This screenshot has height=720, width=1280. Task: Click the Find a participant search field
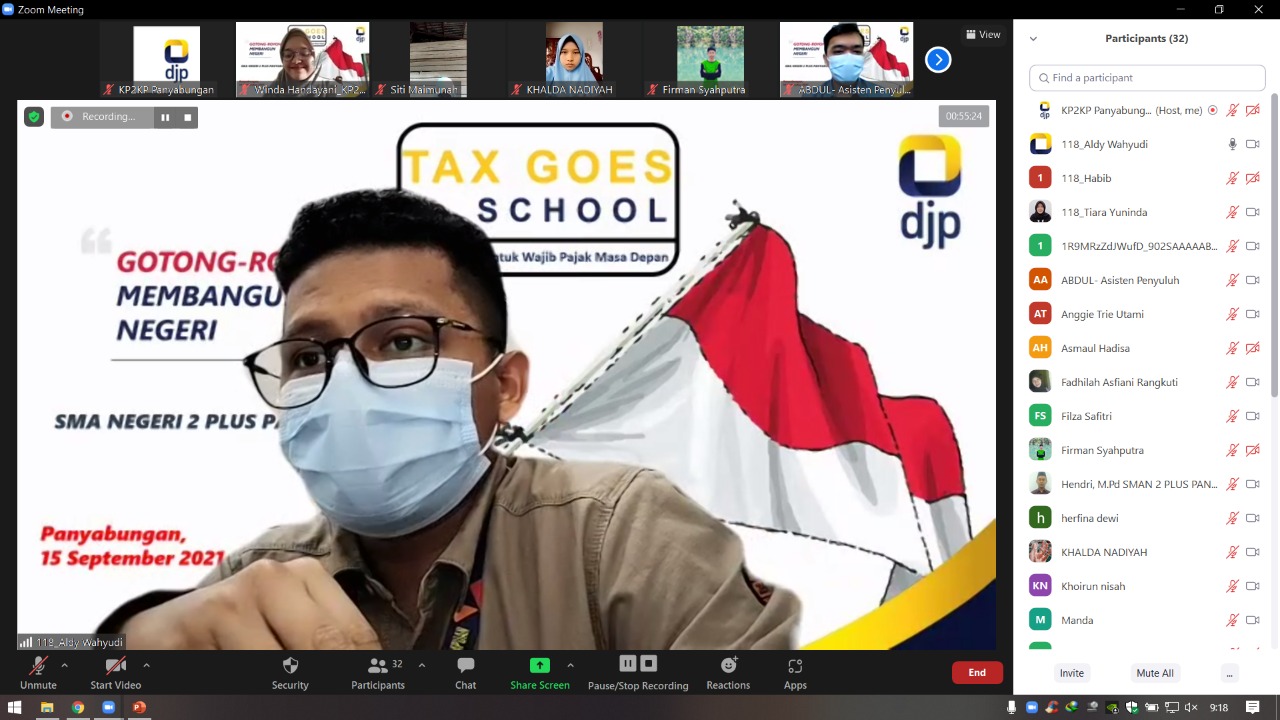(1147, 78)
